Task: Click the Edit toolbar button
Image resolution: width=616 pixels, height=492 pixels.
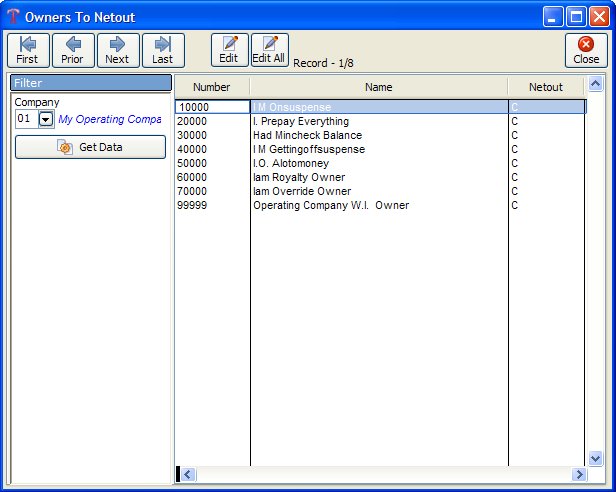Action: 229,50
